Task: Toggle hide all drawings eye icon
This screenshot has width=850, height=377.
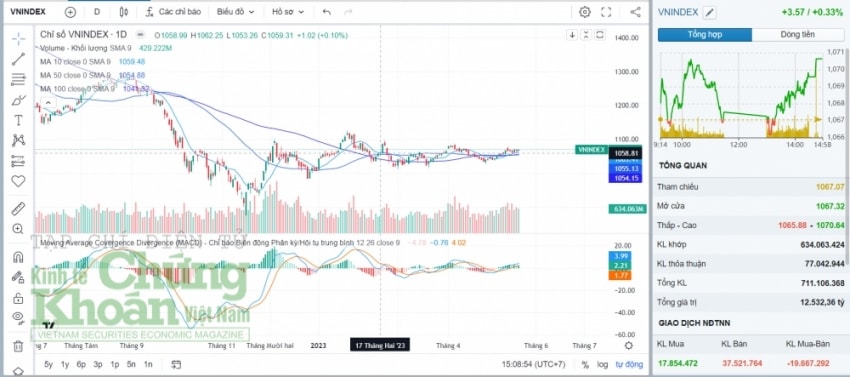Action: 18,317
